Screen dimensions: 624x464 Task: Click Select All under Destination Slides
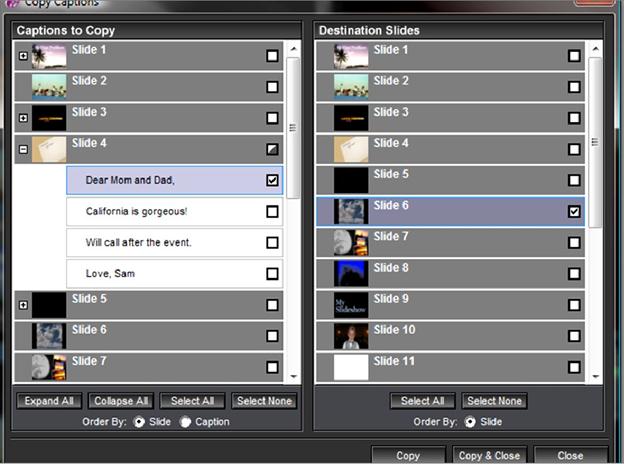coord(422,401)
